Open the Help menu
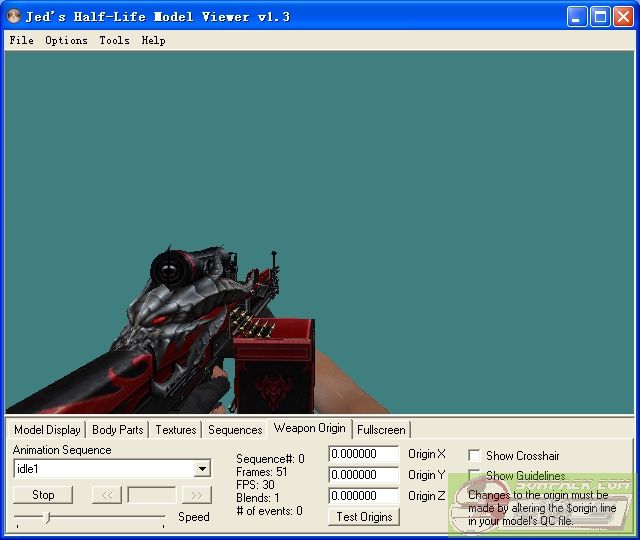The height and width of the screenshot is (540, 640). pos(153,41)
